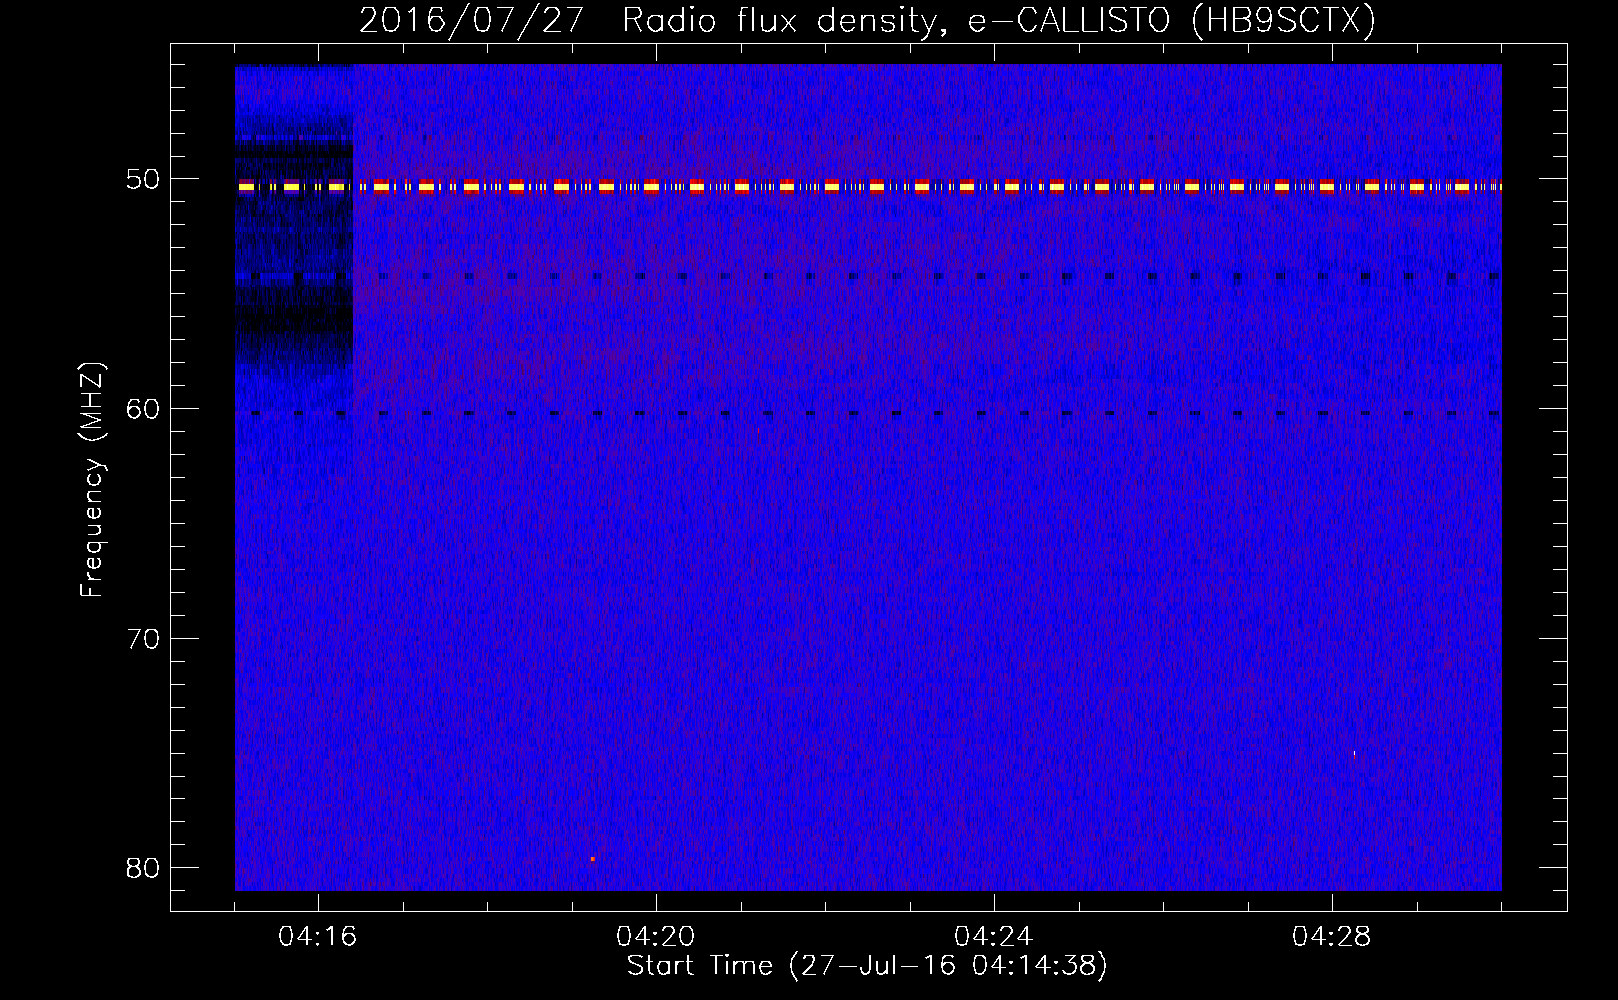Click the '04:24' time tick label

click(x=994, y=937)
